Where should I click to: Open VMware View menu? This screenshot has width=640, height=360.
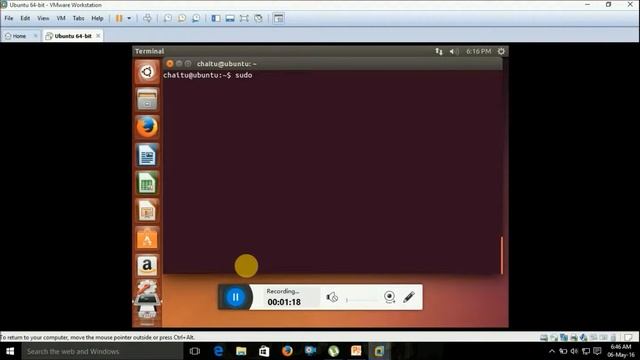click(43, 18)
